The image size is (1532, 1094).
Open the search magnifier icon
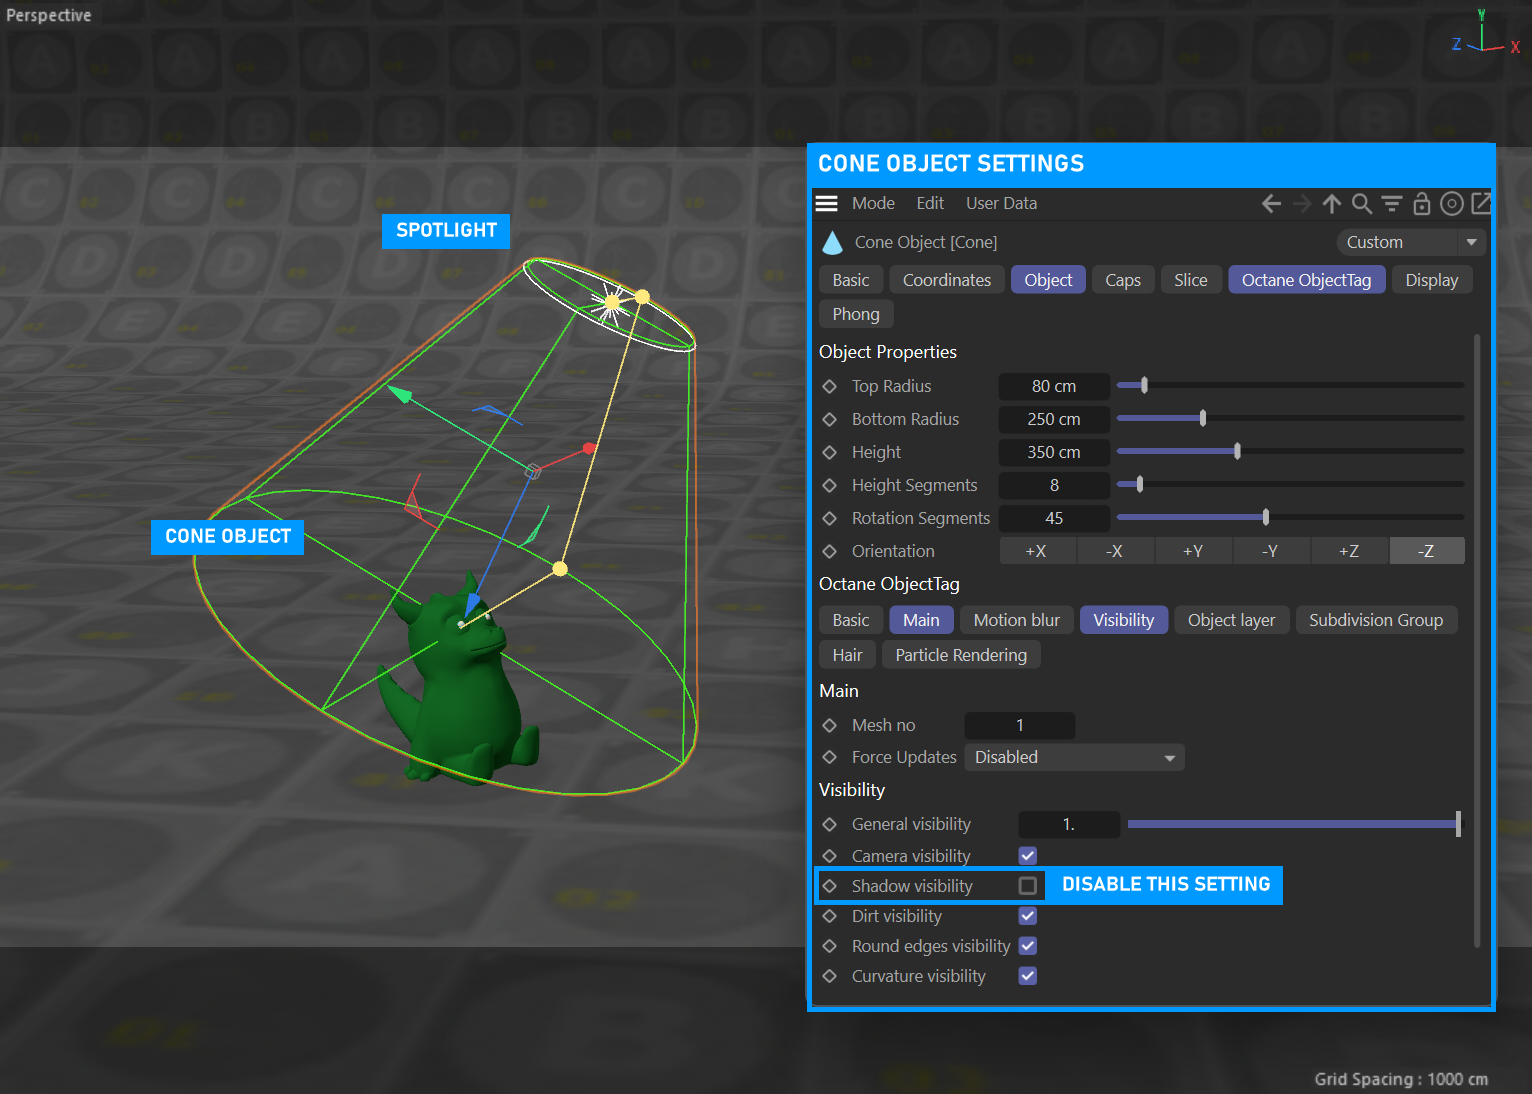tap(1361, 204)
